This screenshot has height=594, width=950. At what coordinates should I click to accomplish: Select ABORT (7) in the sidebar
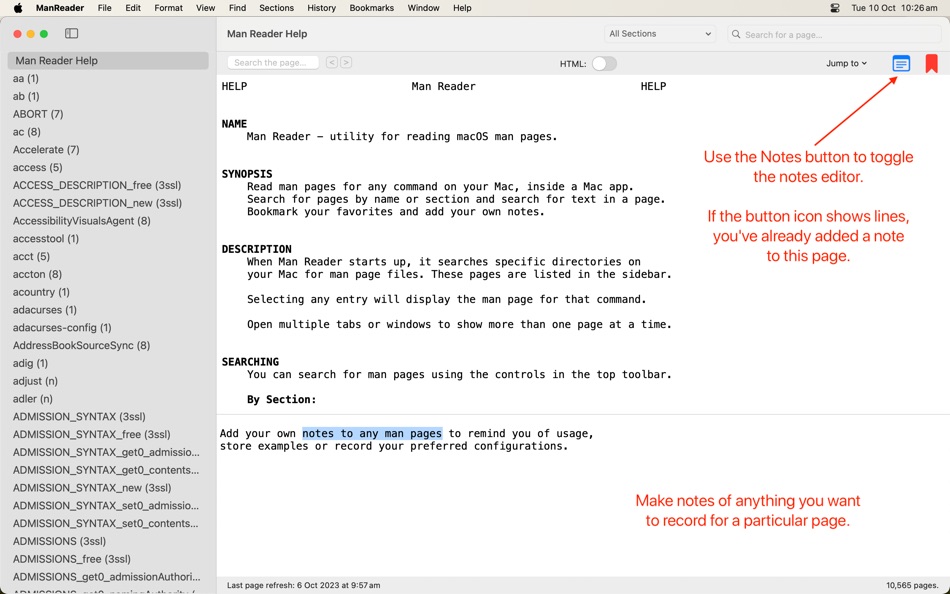pos(108,114)
